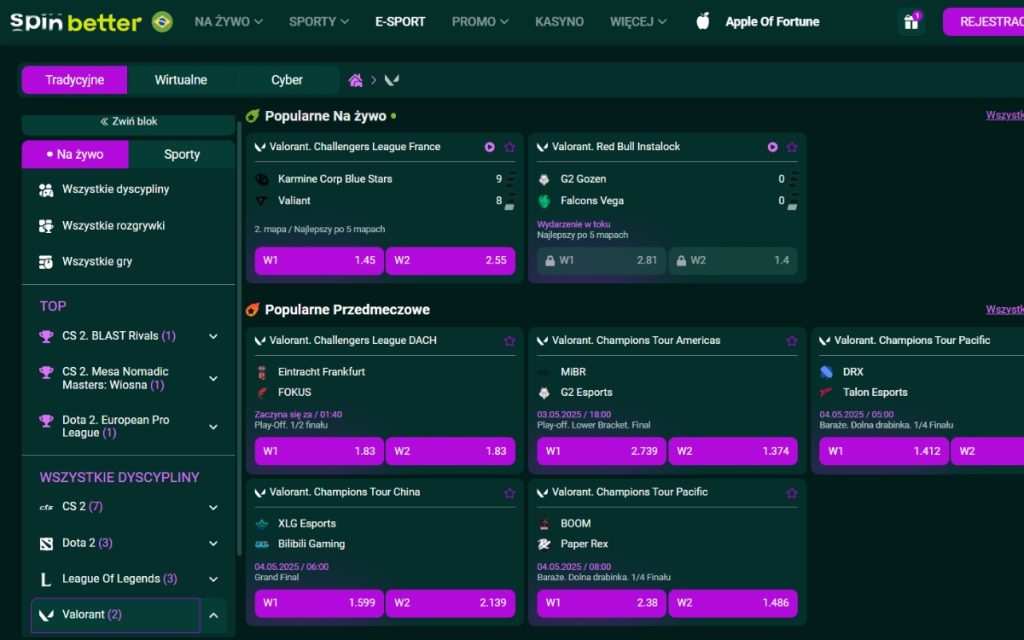Click the Valorant icon in breadcrumb
The width and height of the screenshot is (1024, 640).
pos(392,80)
